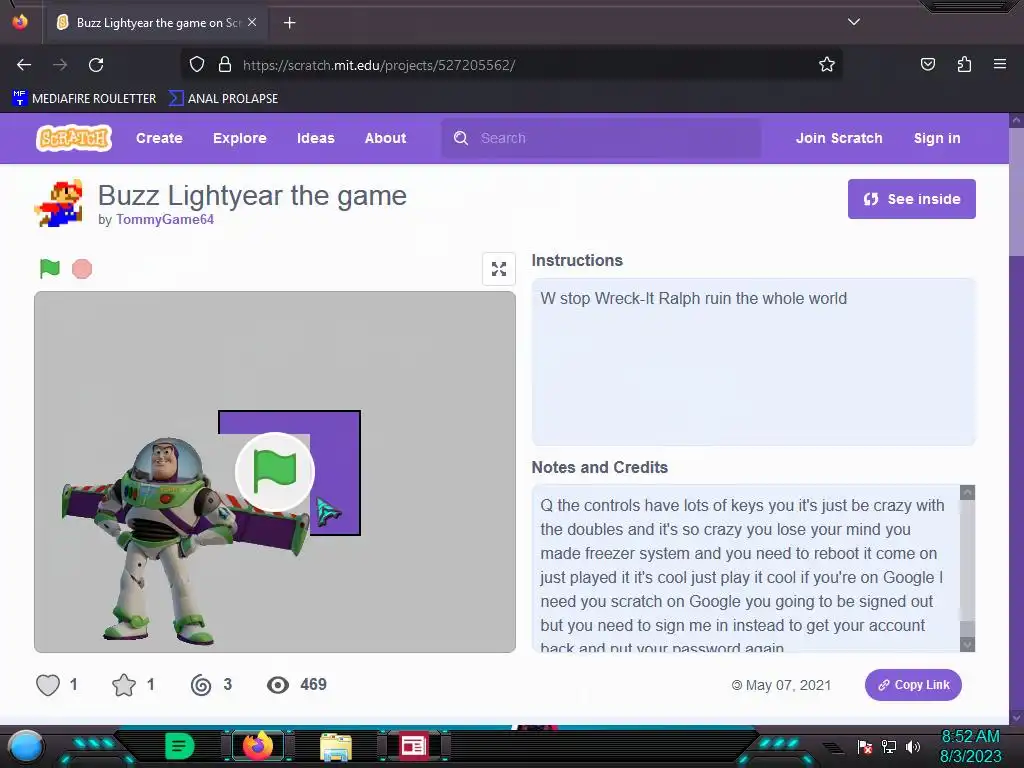Click the green flag above the stage
The width and height of the screenshot is (1024, 768).
point(50,268)
